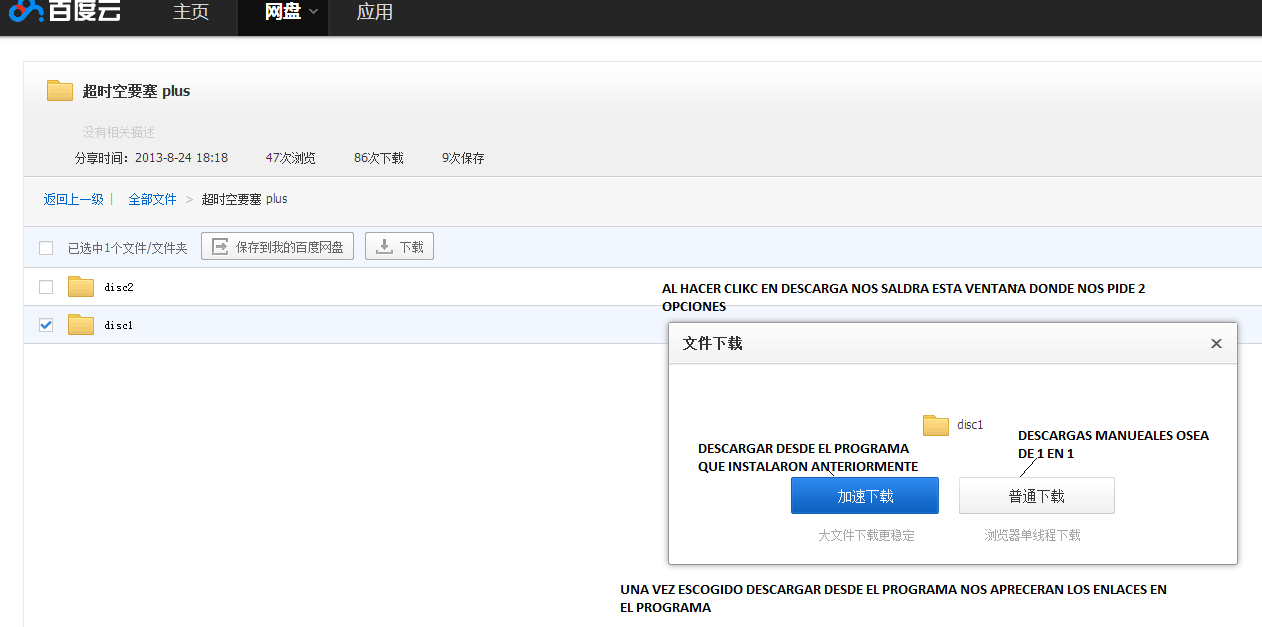1262x627 pixels.
Task: Click the Baidu Cloud logo
Action: tap(66, 10)
